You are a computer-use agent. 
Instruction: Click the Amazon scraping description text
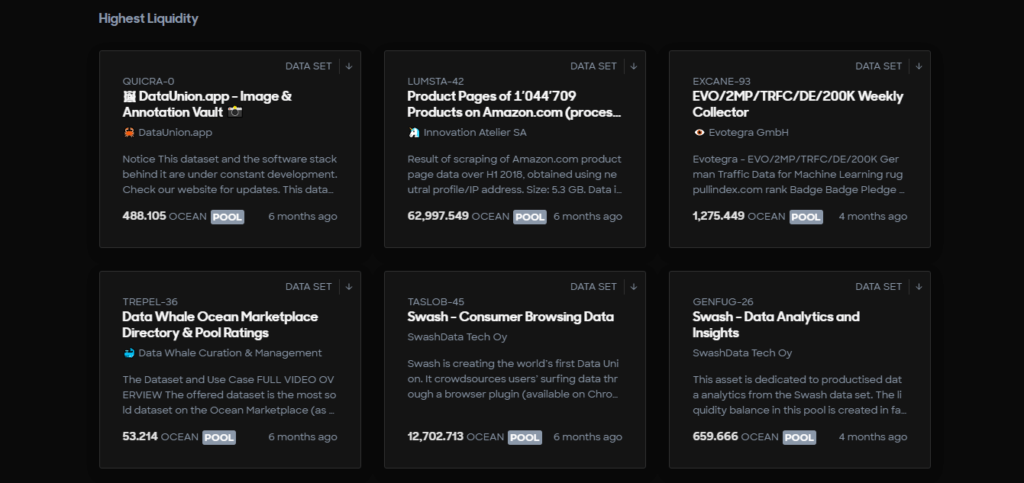point(515,174)
